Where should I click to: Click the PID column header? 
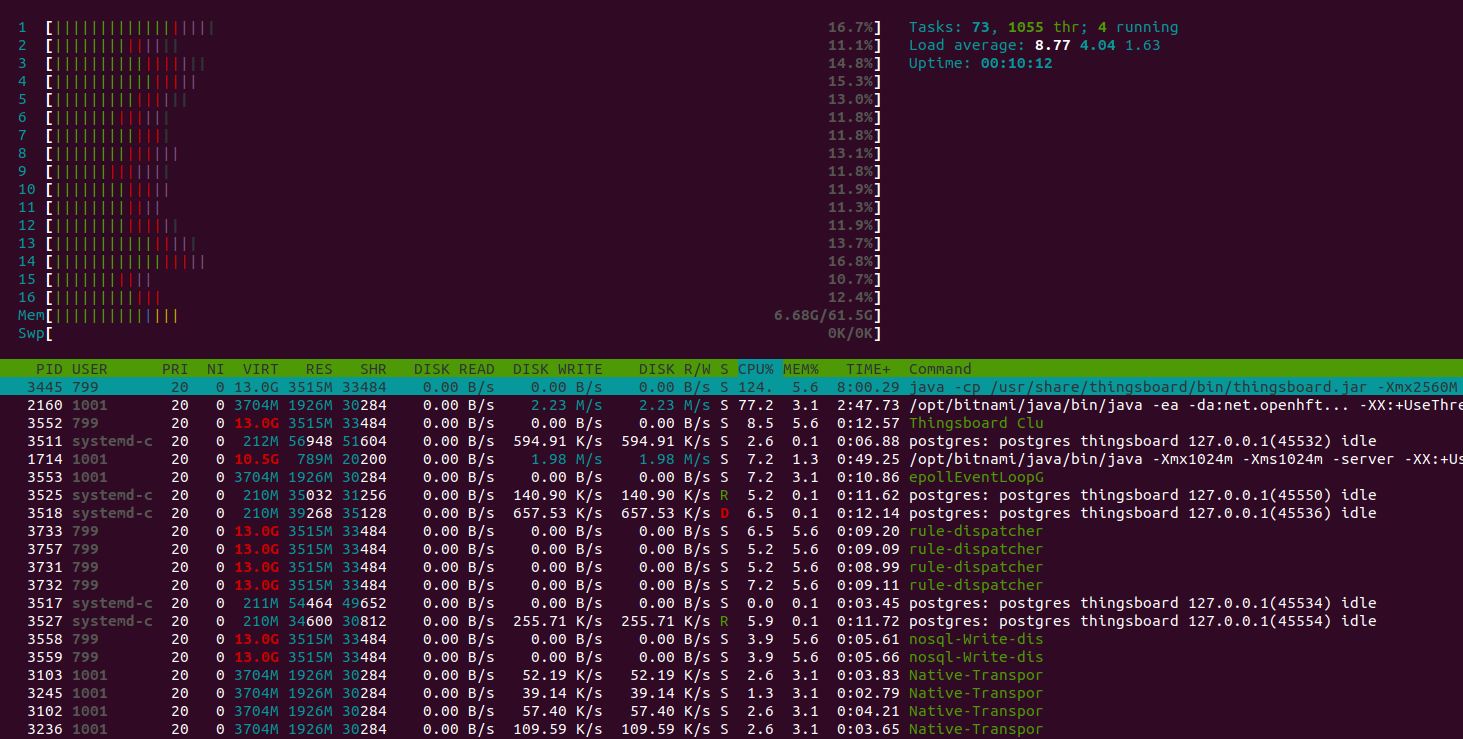click(49, 369)
